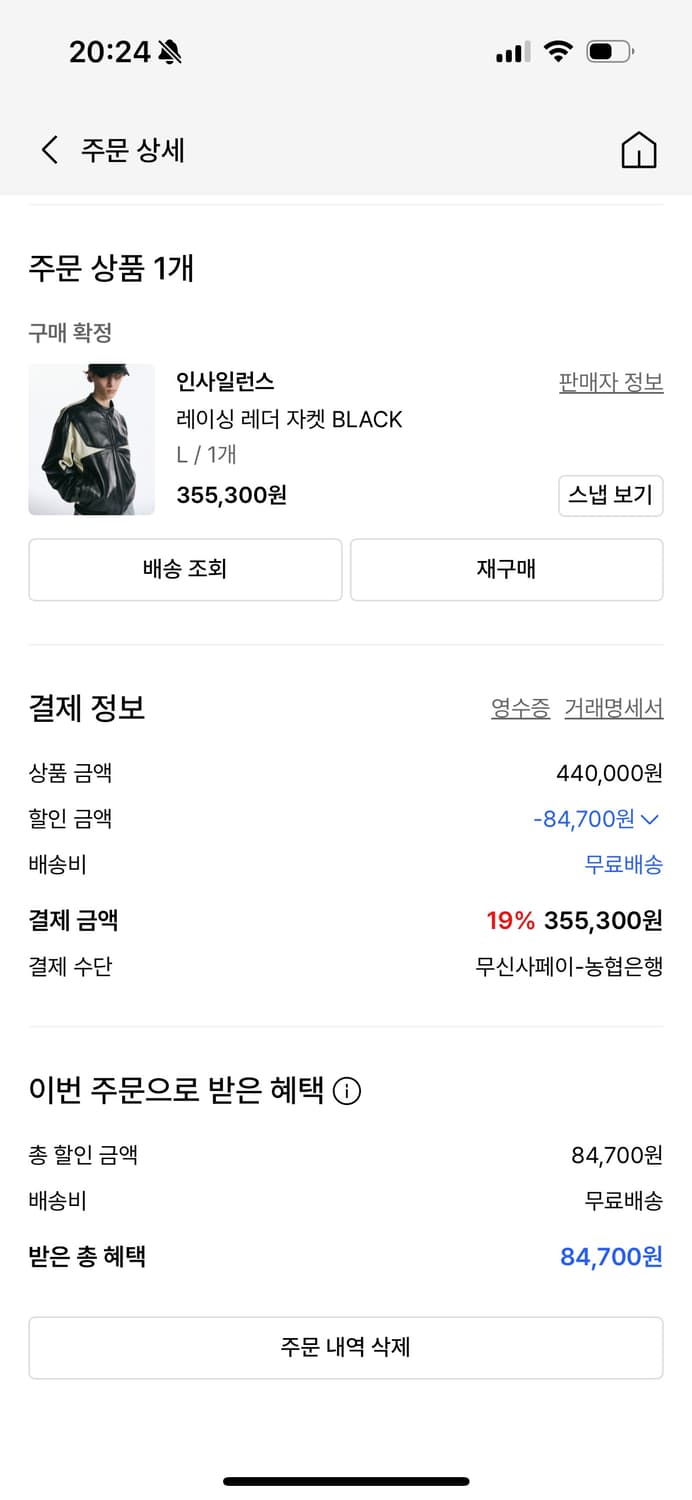Collapse the discount amount details chevron
This screenshot has height=1500, width=692.
pos(653,819)
